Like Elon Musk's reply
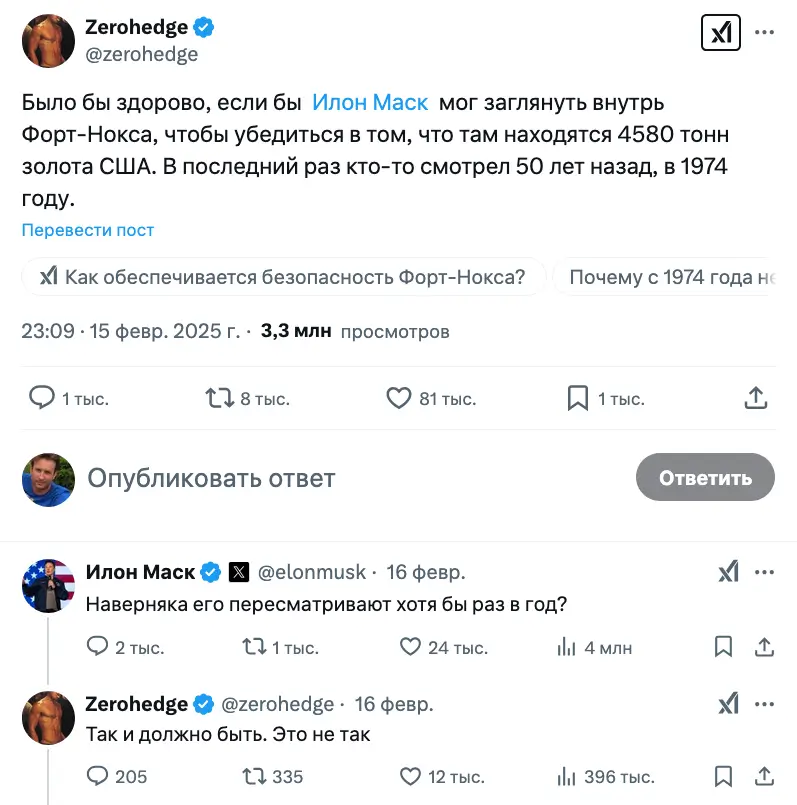This screenshot has width=797, height=805. 410,647
